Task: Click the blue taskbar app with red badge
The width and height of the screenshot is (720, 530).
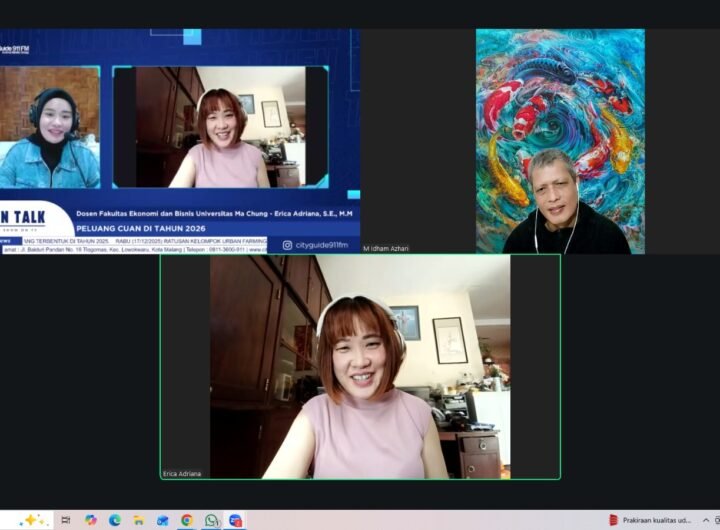Action: (235, 520)
